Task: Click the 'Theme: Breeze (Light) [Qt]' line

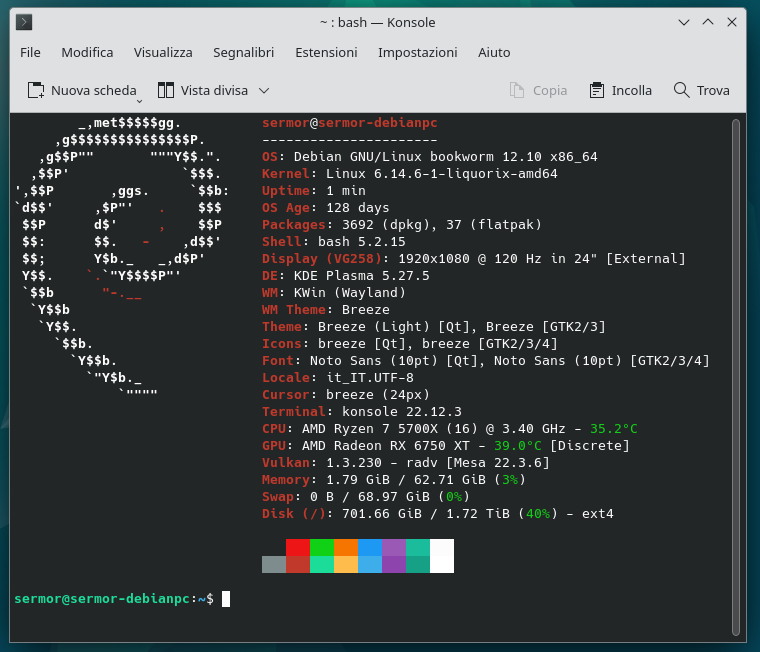Action: coord(433,326)
